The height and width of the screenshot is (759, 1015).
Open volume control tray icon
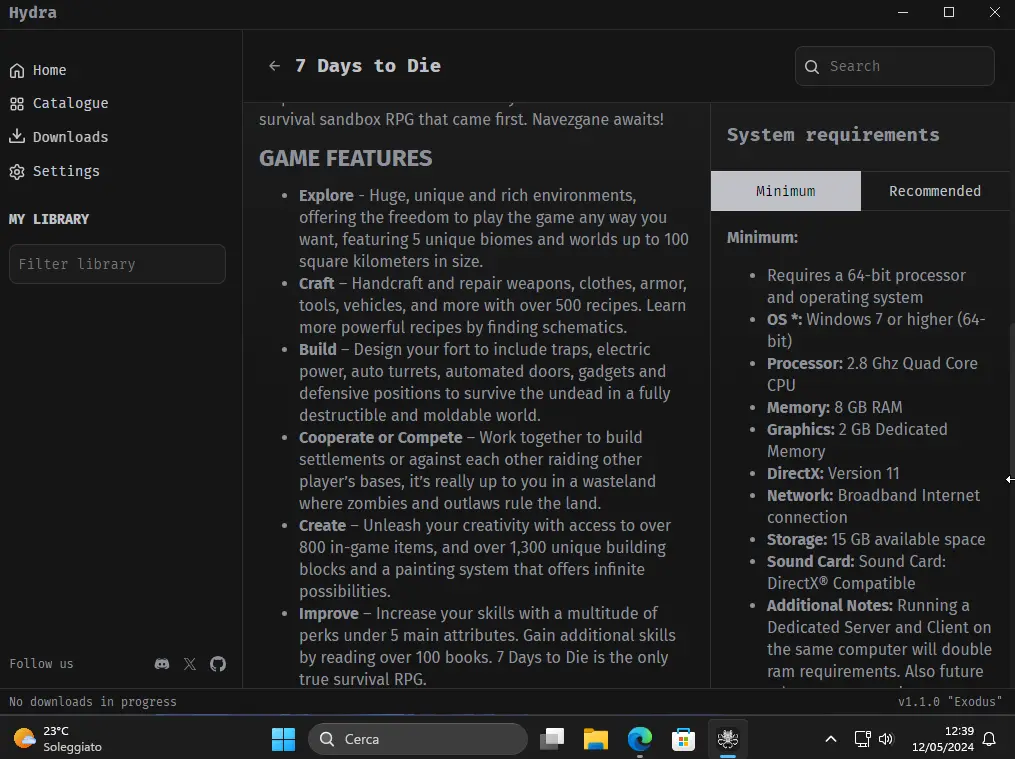click(886, 739)
